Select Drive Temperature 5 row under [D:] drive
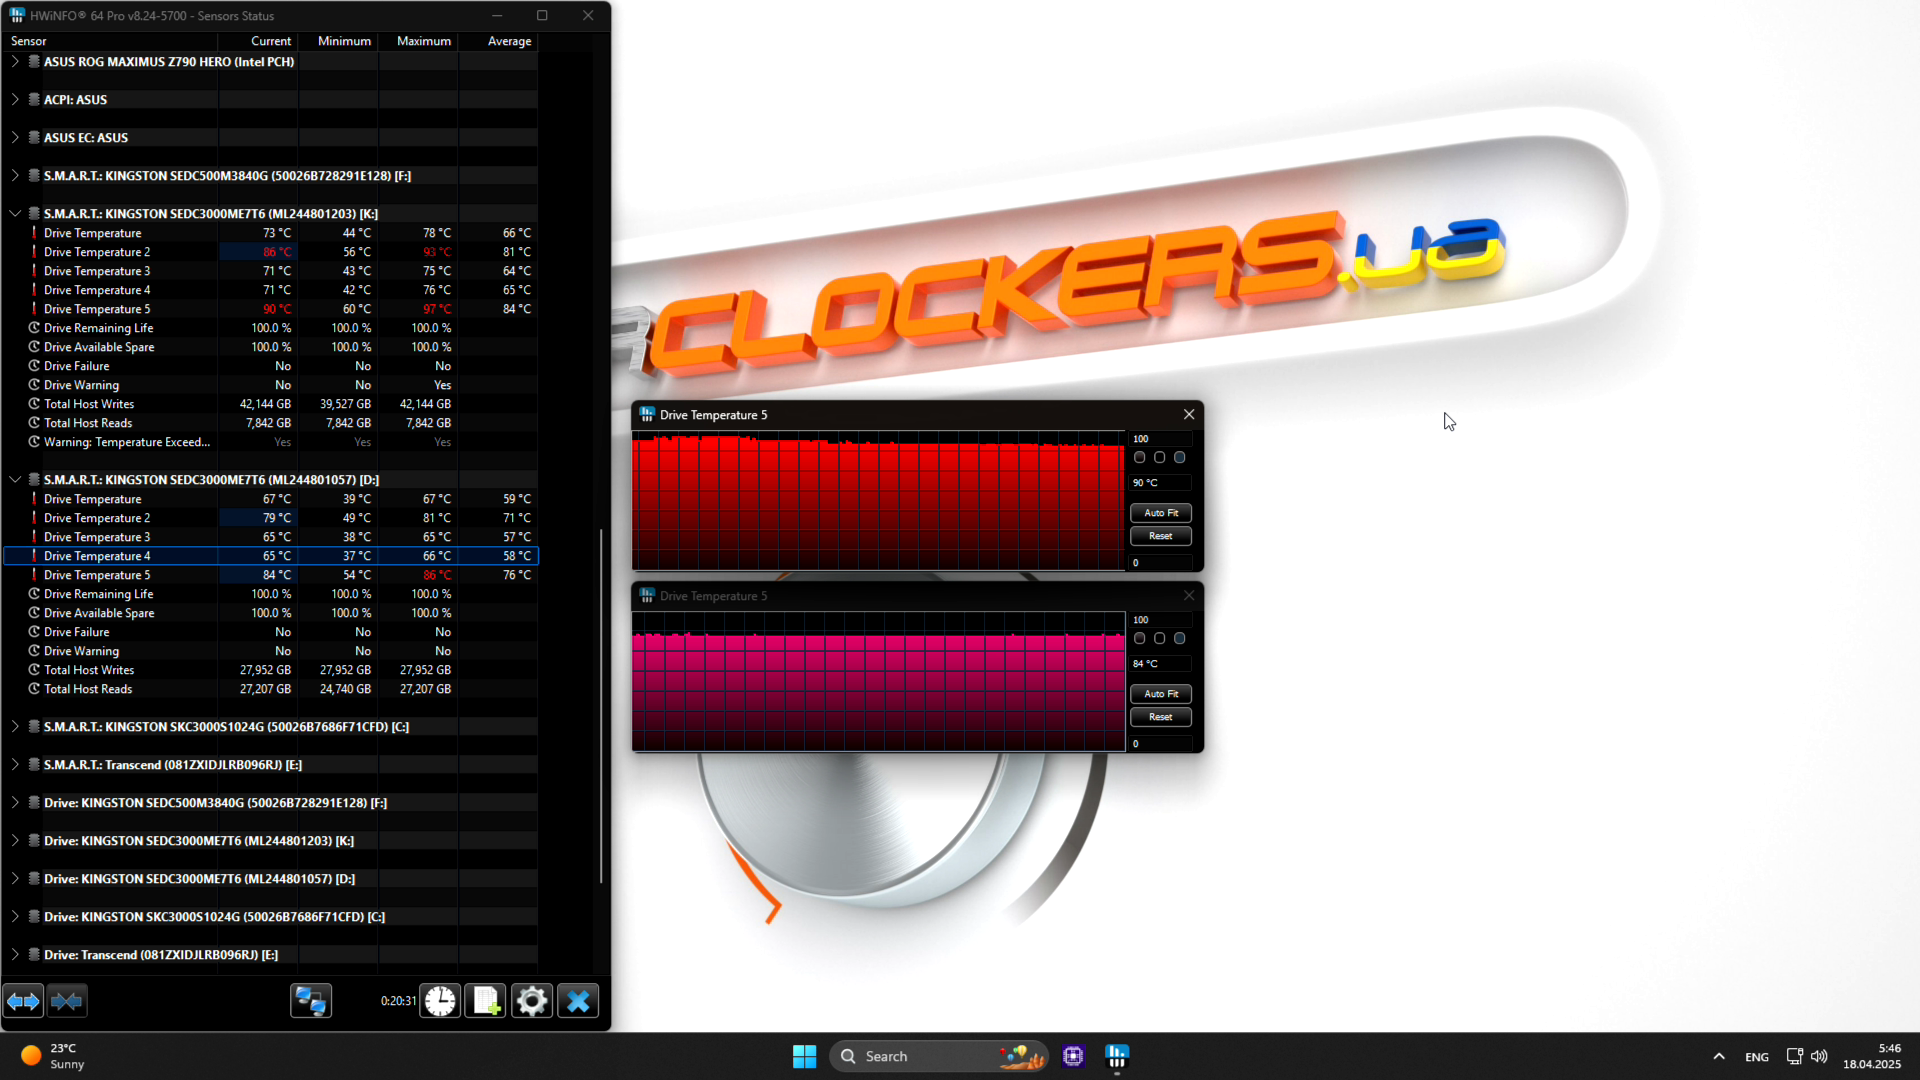 point(97,575)
